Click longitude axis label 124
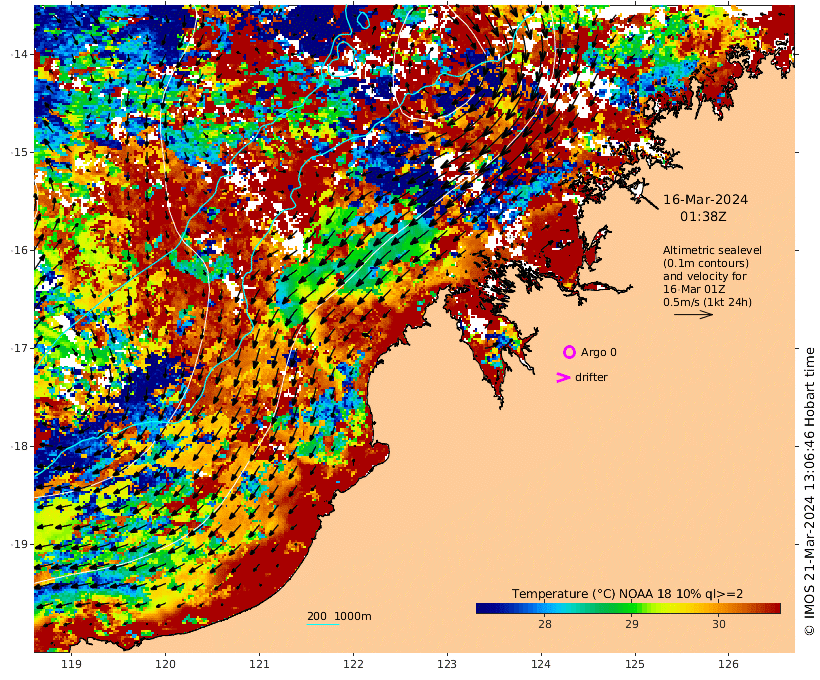This screenshot has height=680, width=820. [x=541, y=664]
